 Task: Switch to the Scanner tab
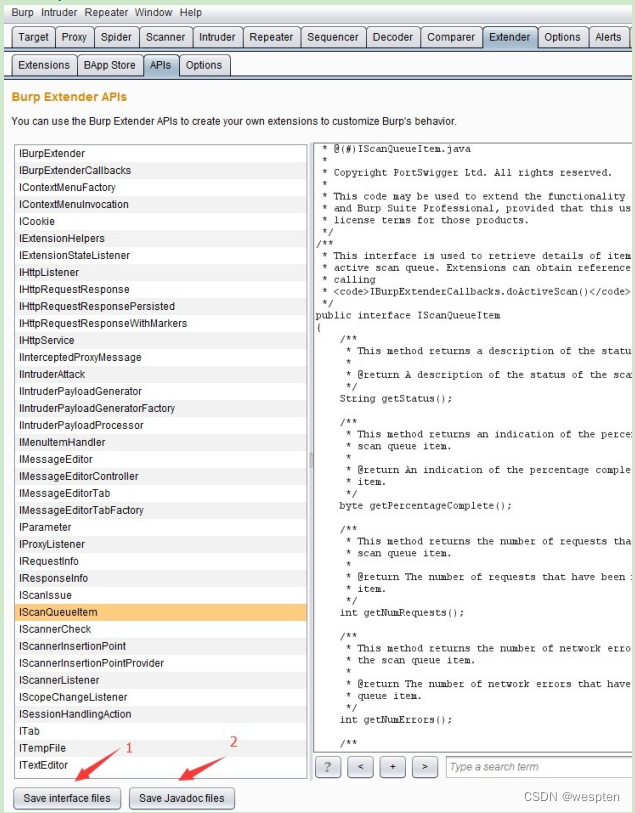[165, 37]
